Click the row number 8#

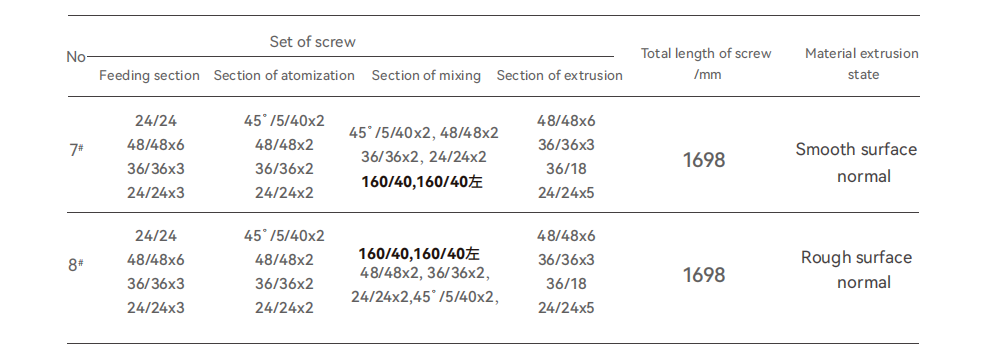tap(76, 265)
